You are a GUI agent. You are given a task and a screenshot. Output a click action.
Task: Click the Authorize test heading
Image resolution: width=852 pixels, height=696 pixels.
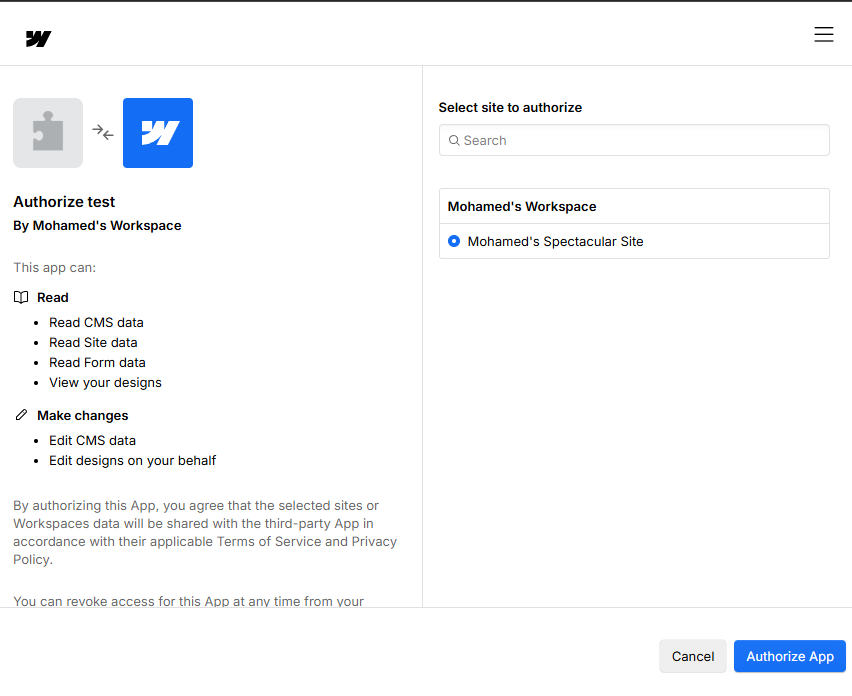point(64,202)
